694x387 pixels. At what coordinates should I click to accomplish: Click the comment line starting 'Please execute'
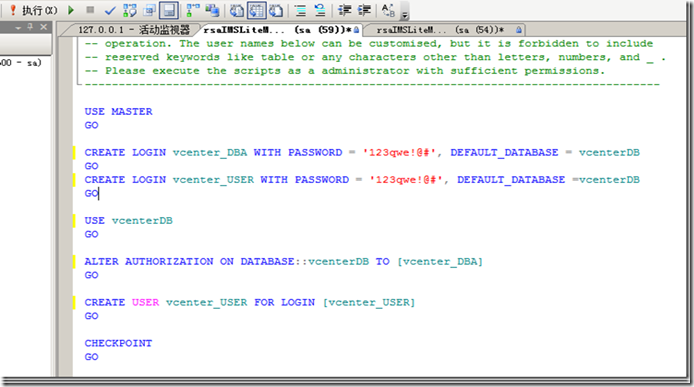pyautogui.click(x=344, y=71)
